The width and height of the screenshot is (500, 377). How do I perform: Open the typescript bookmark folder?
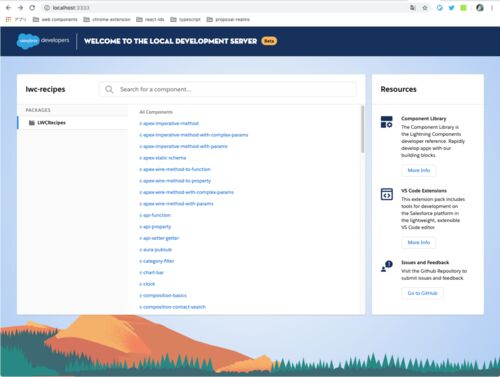(x=185, y=19)
